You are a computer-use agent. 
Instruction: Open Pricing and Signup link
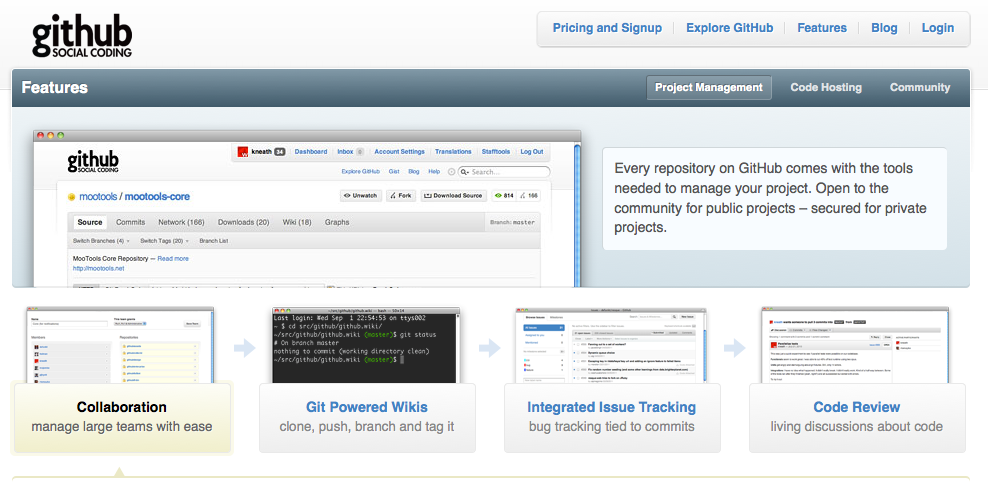[x=607, y=28]
